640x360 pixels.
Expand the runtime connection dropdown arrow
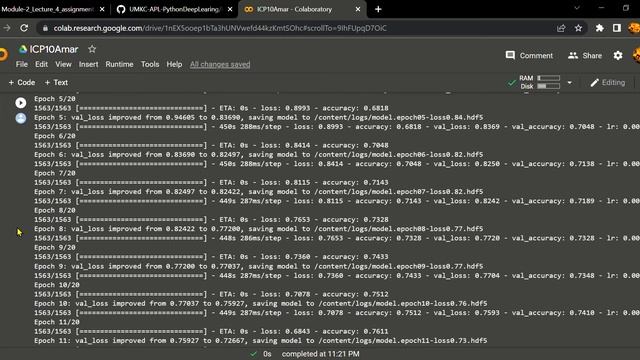[x=569, y=82]
